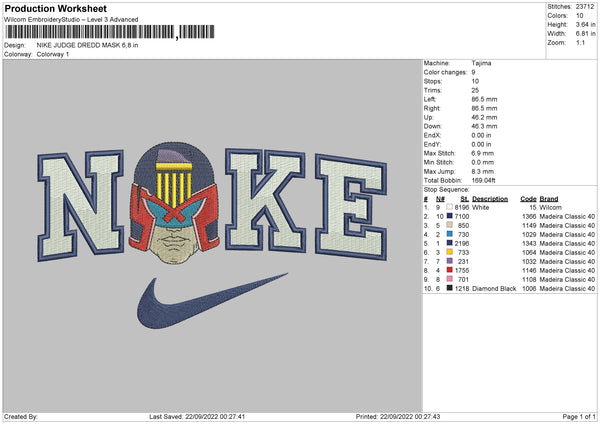
Task: Click the 'Right:' measurement label
Action: [x=432, y=108]
